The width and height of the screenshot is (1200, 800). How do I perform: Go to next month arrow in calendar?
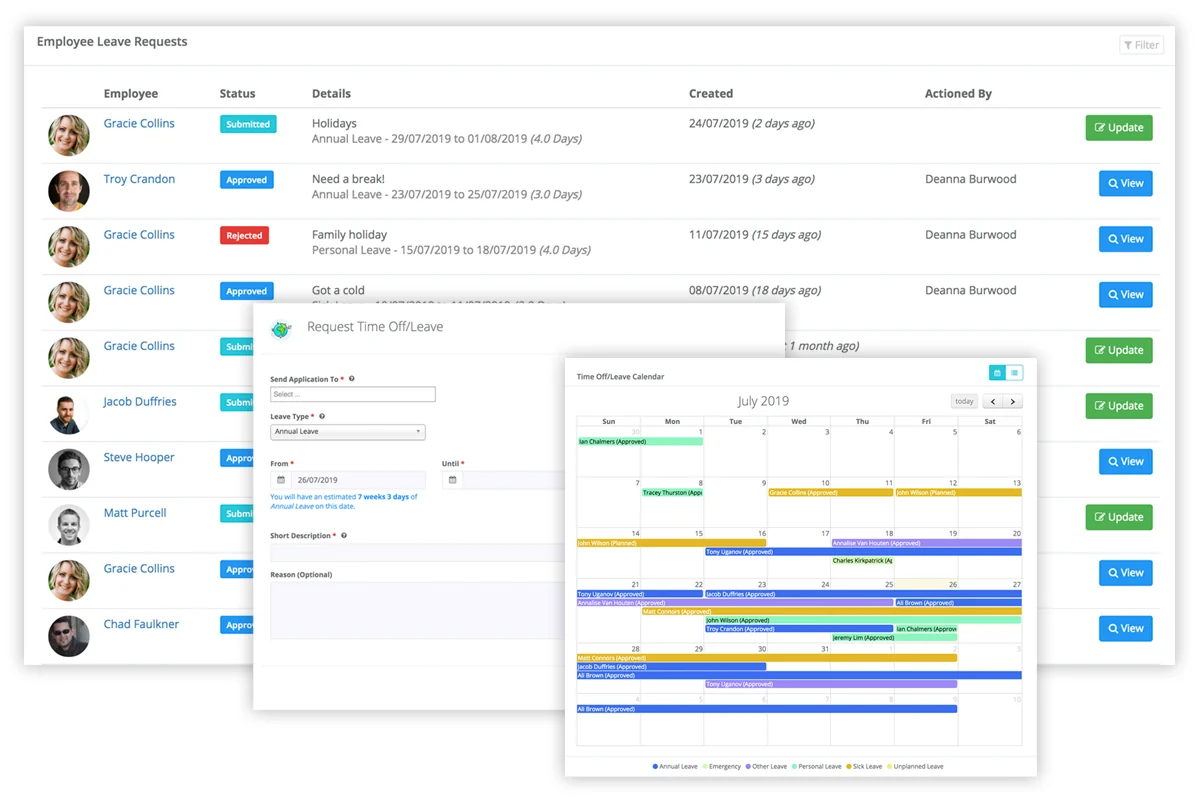coord(1012,401)
